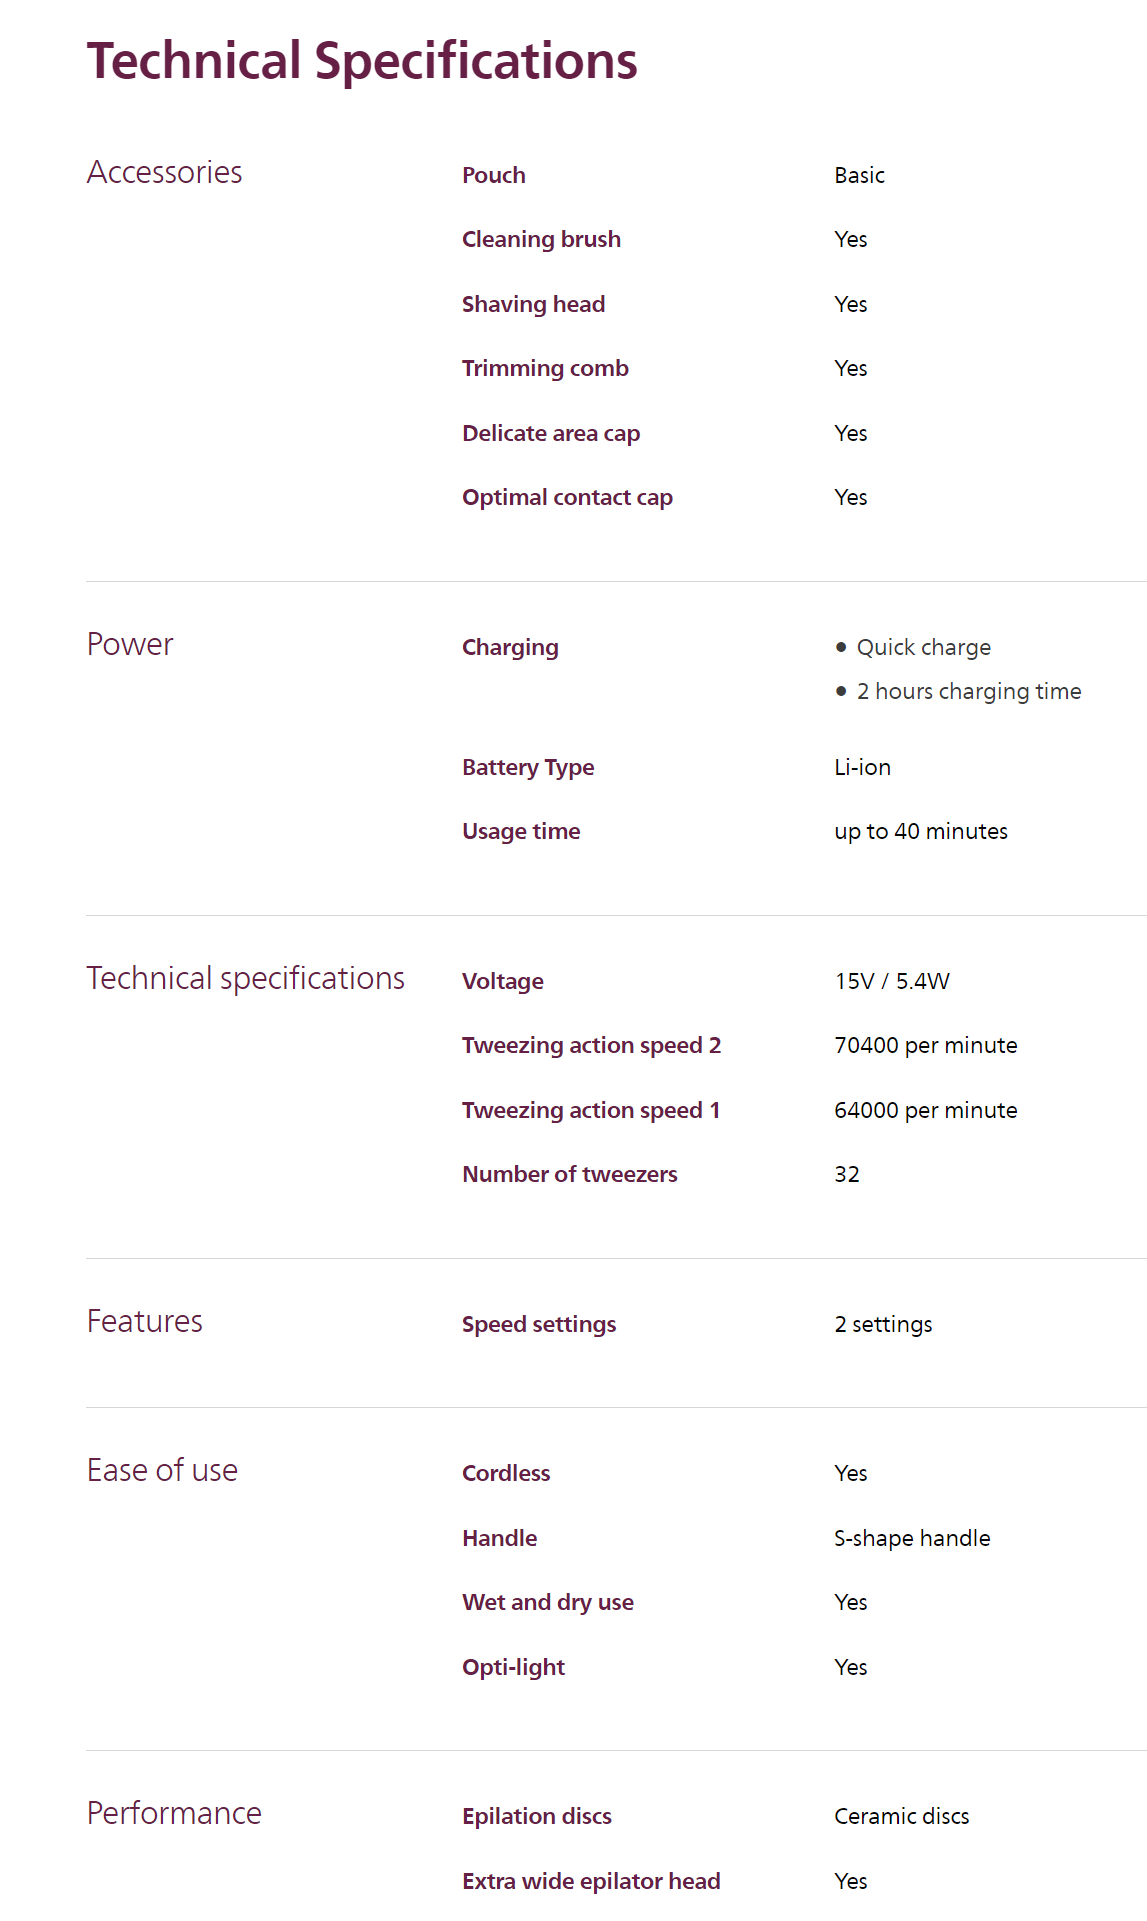This screenshot has width=1147, height=1921.
Task: Select the Quick charge bullet item
Action: (923, 647)
